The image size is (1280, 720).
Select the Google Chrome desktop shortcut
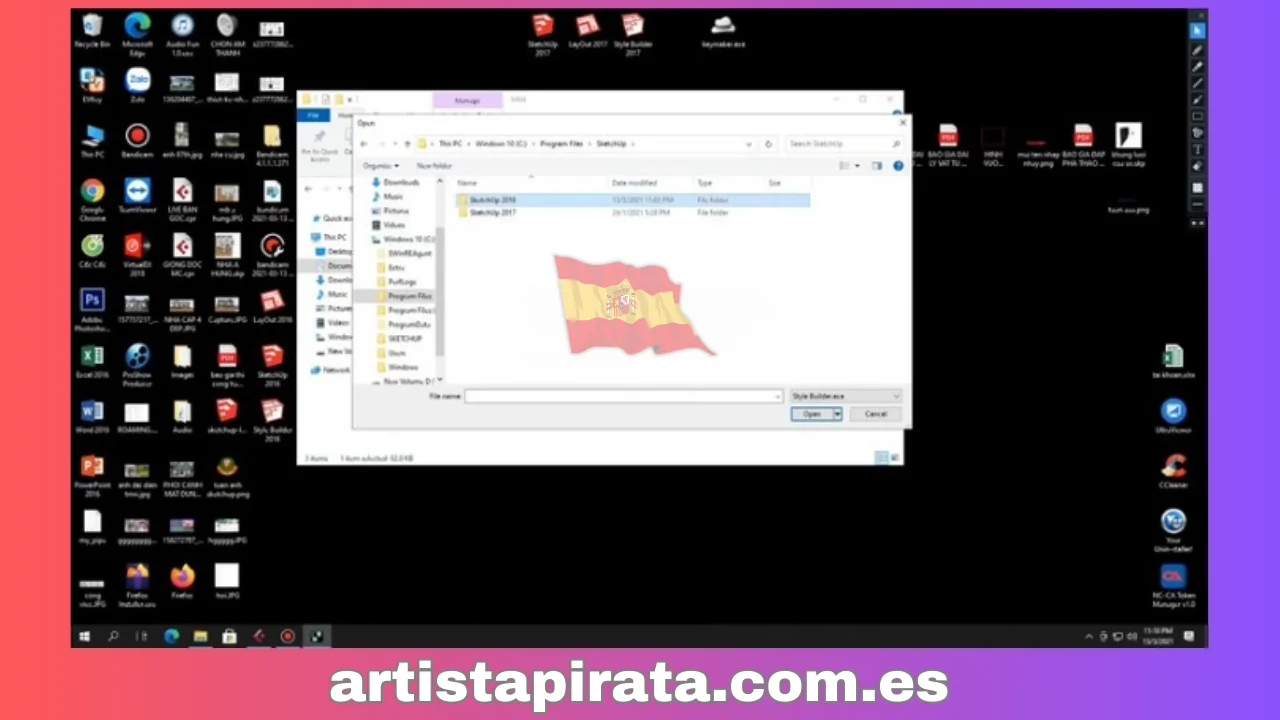pyautogui.click(x=93, y=197)
